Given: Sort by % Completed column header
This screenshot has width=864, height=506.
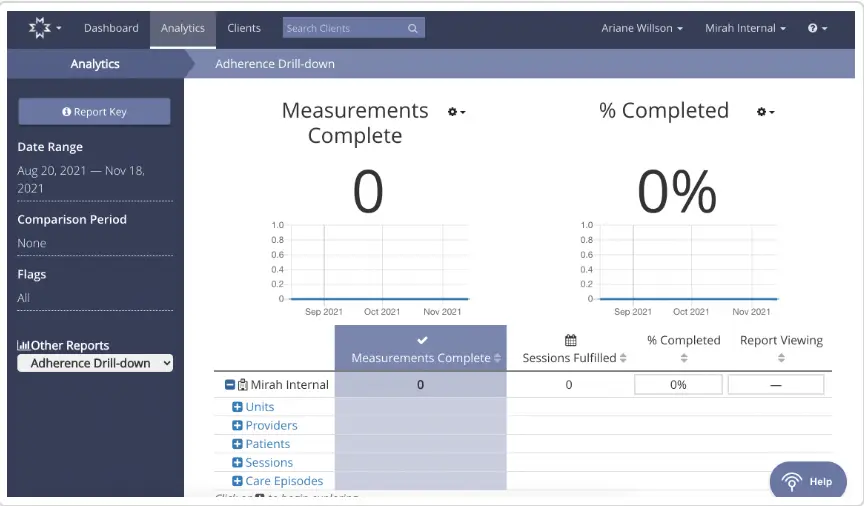Looking at the screenshot, I should (x=684, y=348).
